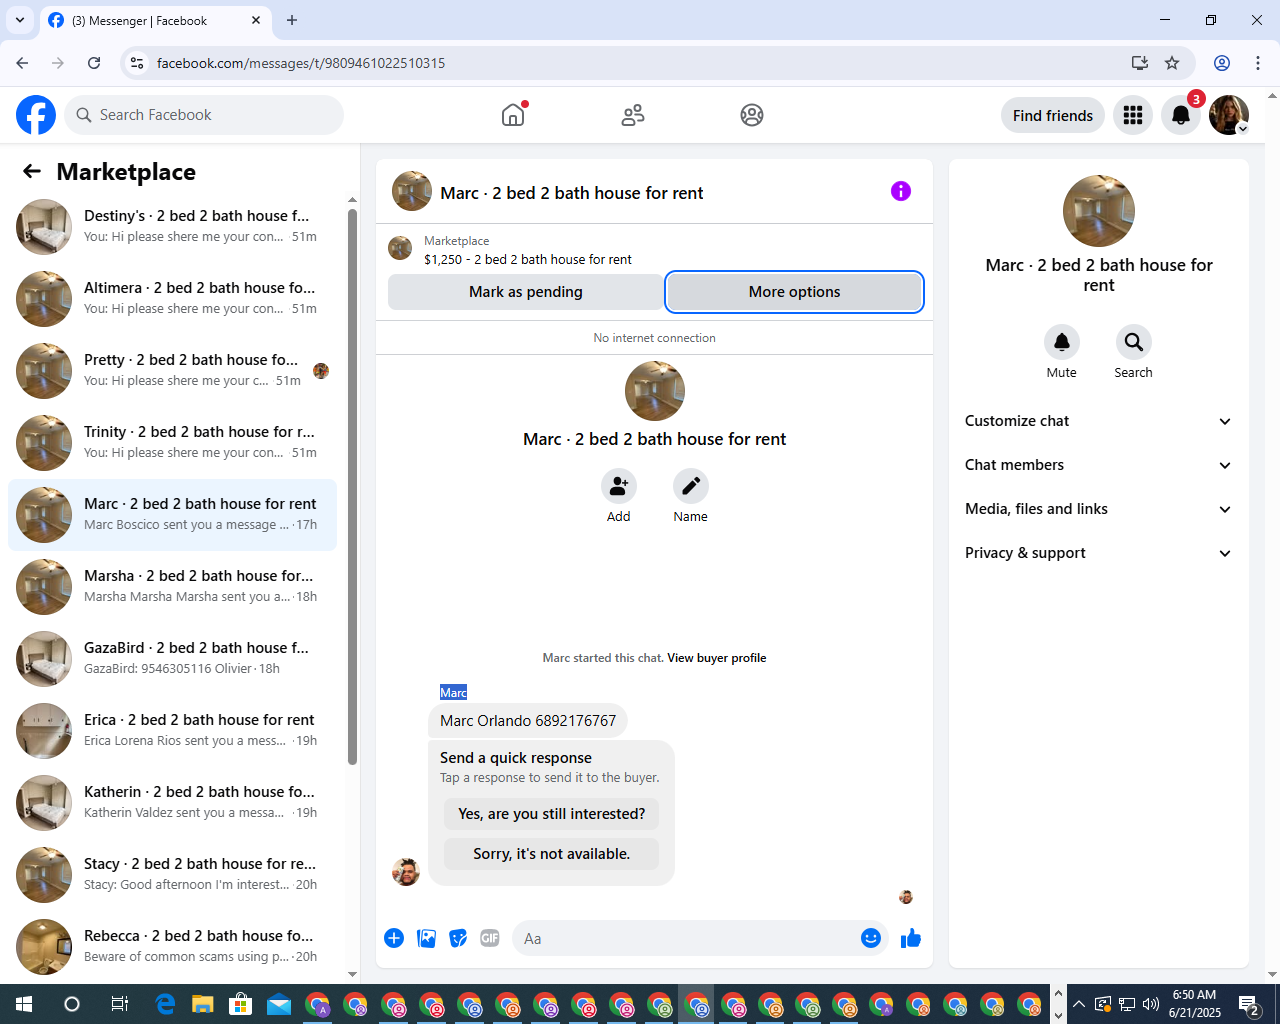Open Marsha house conversation
This screenshot has height=1024, width=1280.
coord(172,587)
